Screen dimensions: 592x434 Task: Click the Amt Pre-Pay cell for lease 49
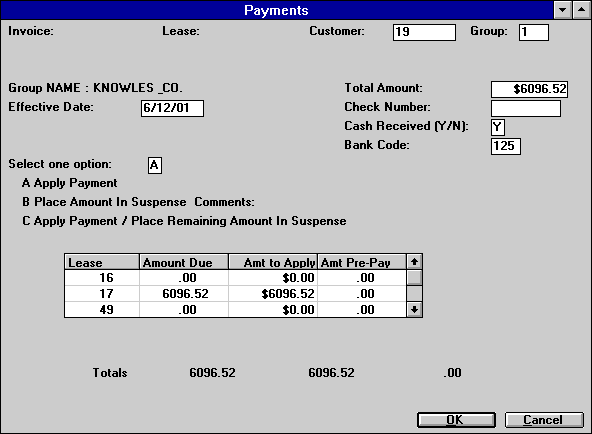(362, 310)
